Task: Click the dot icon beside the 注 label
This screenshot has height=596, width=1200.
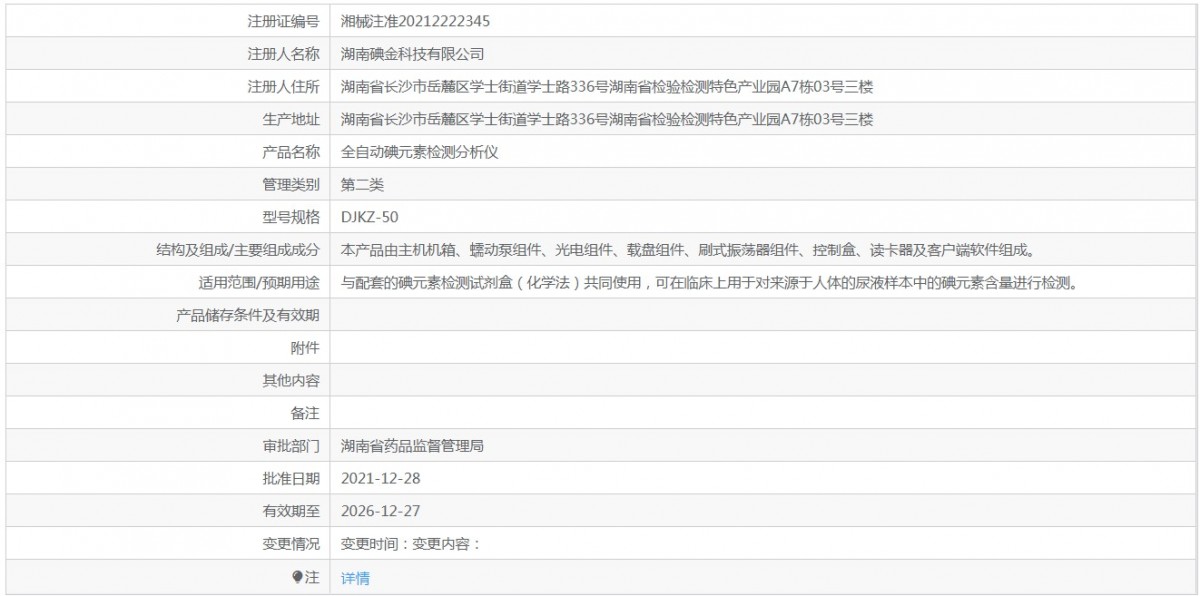Action: pyautogui.click(x=297, y=577)
